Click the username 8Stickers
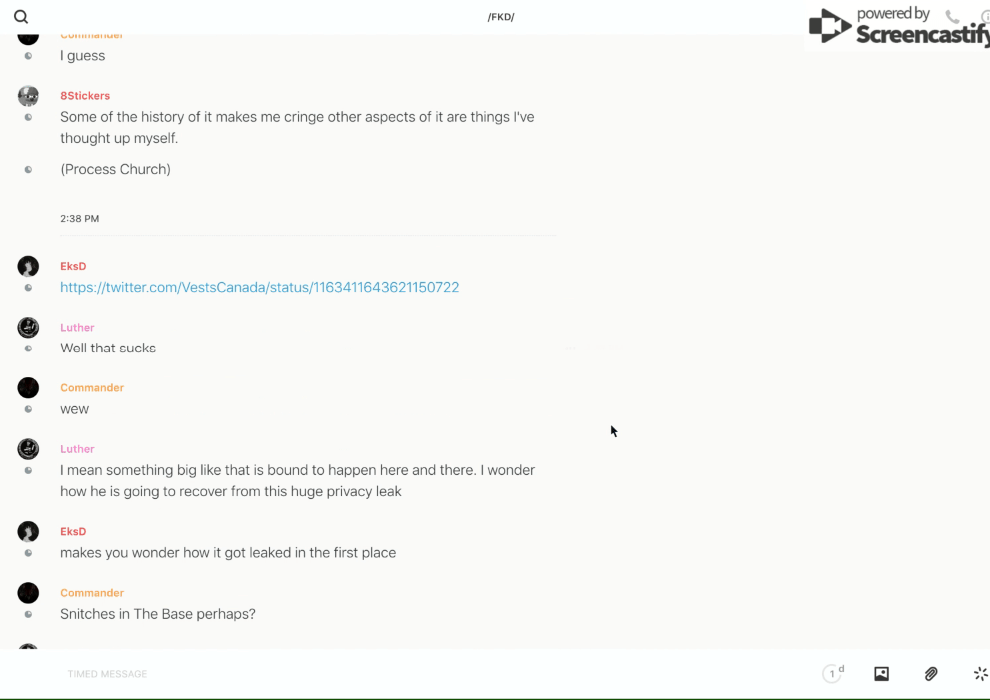 85,96
